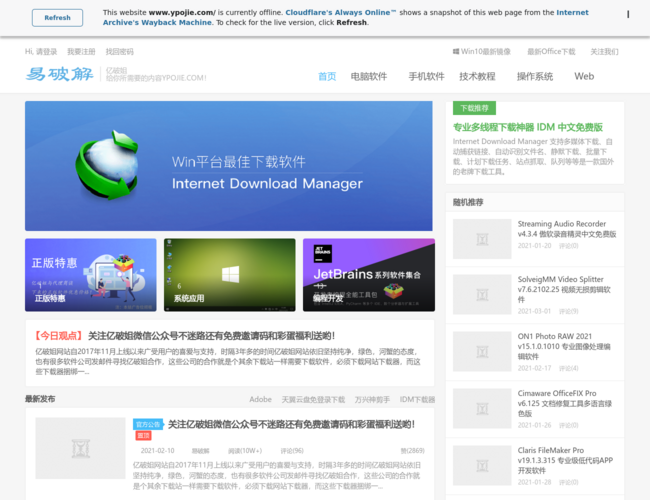The width and height of the screenshot is (650, 500).
Task: Click the 我要注册 register link
Action: pyautogui.click(x=81, y=51)
